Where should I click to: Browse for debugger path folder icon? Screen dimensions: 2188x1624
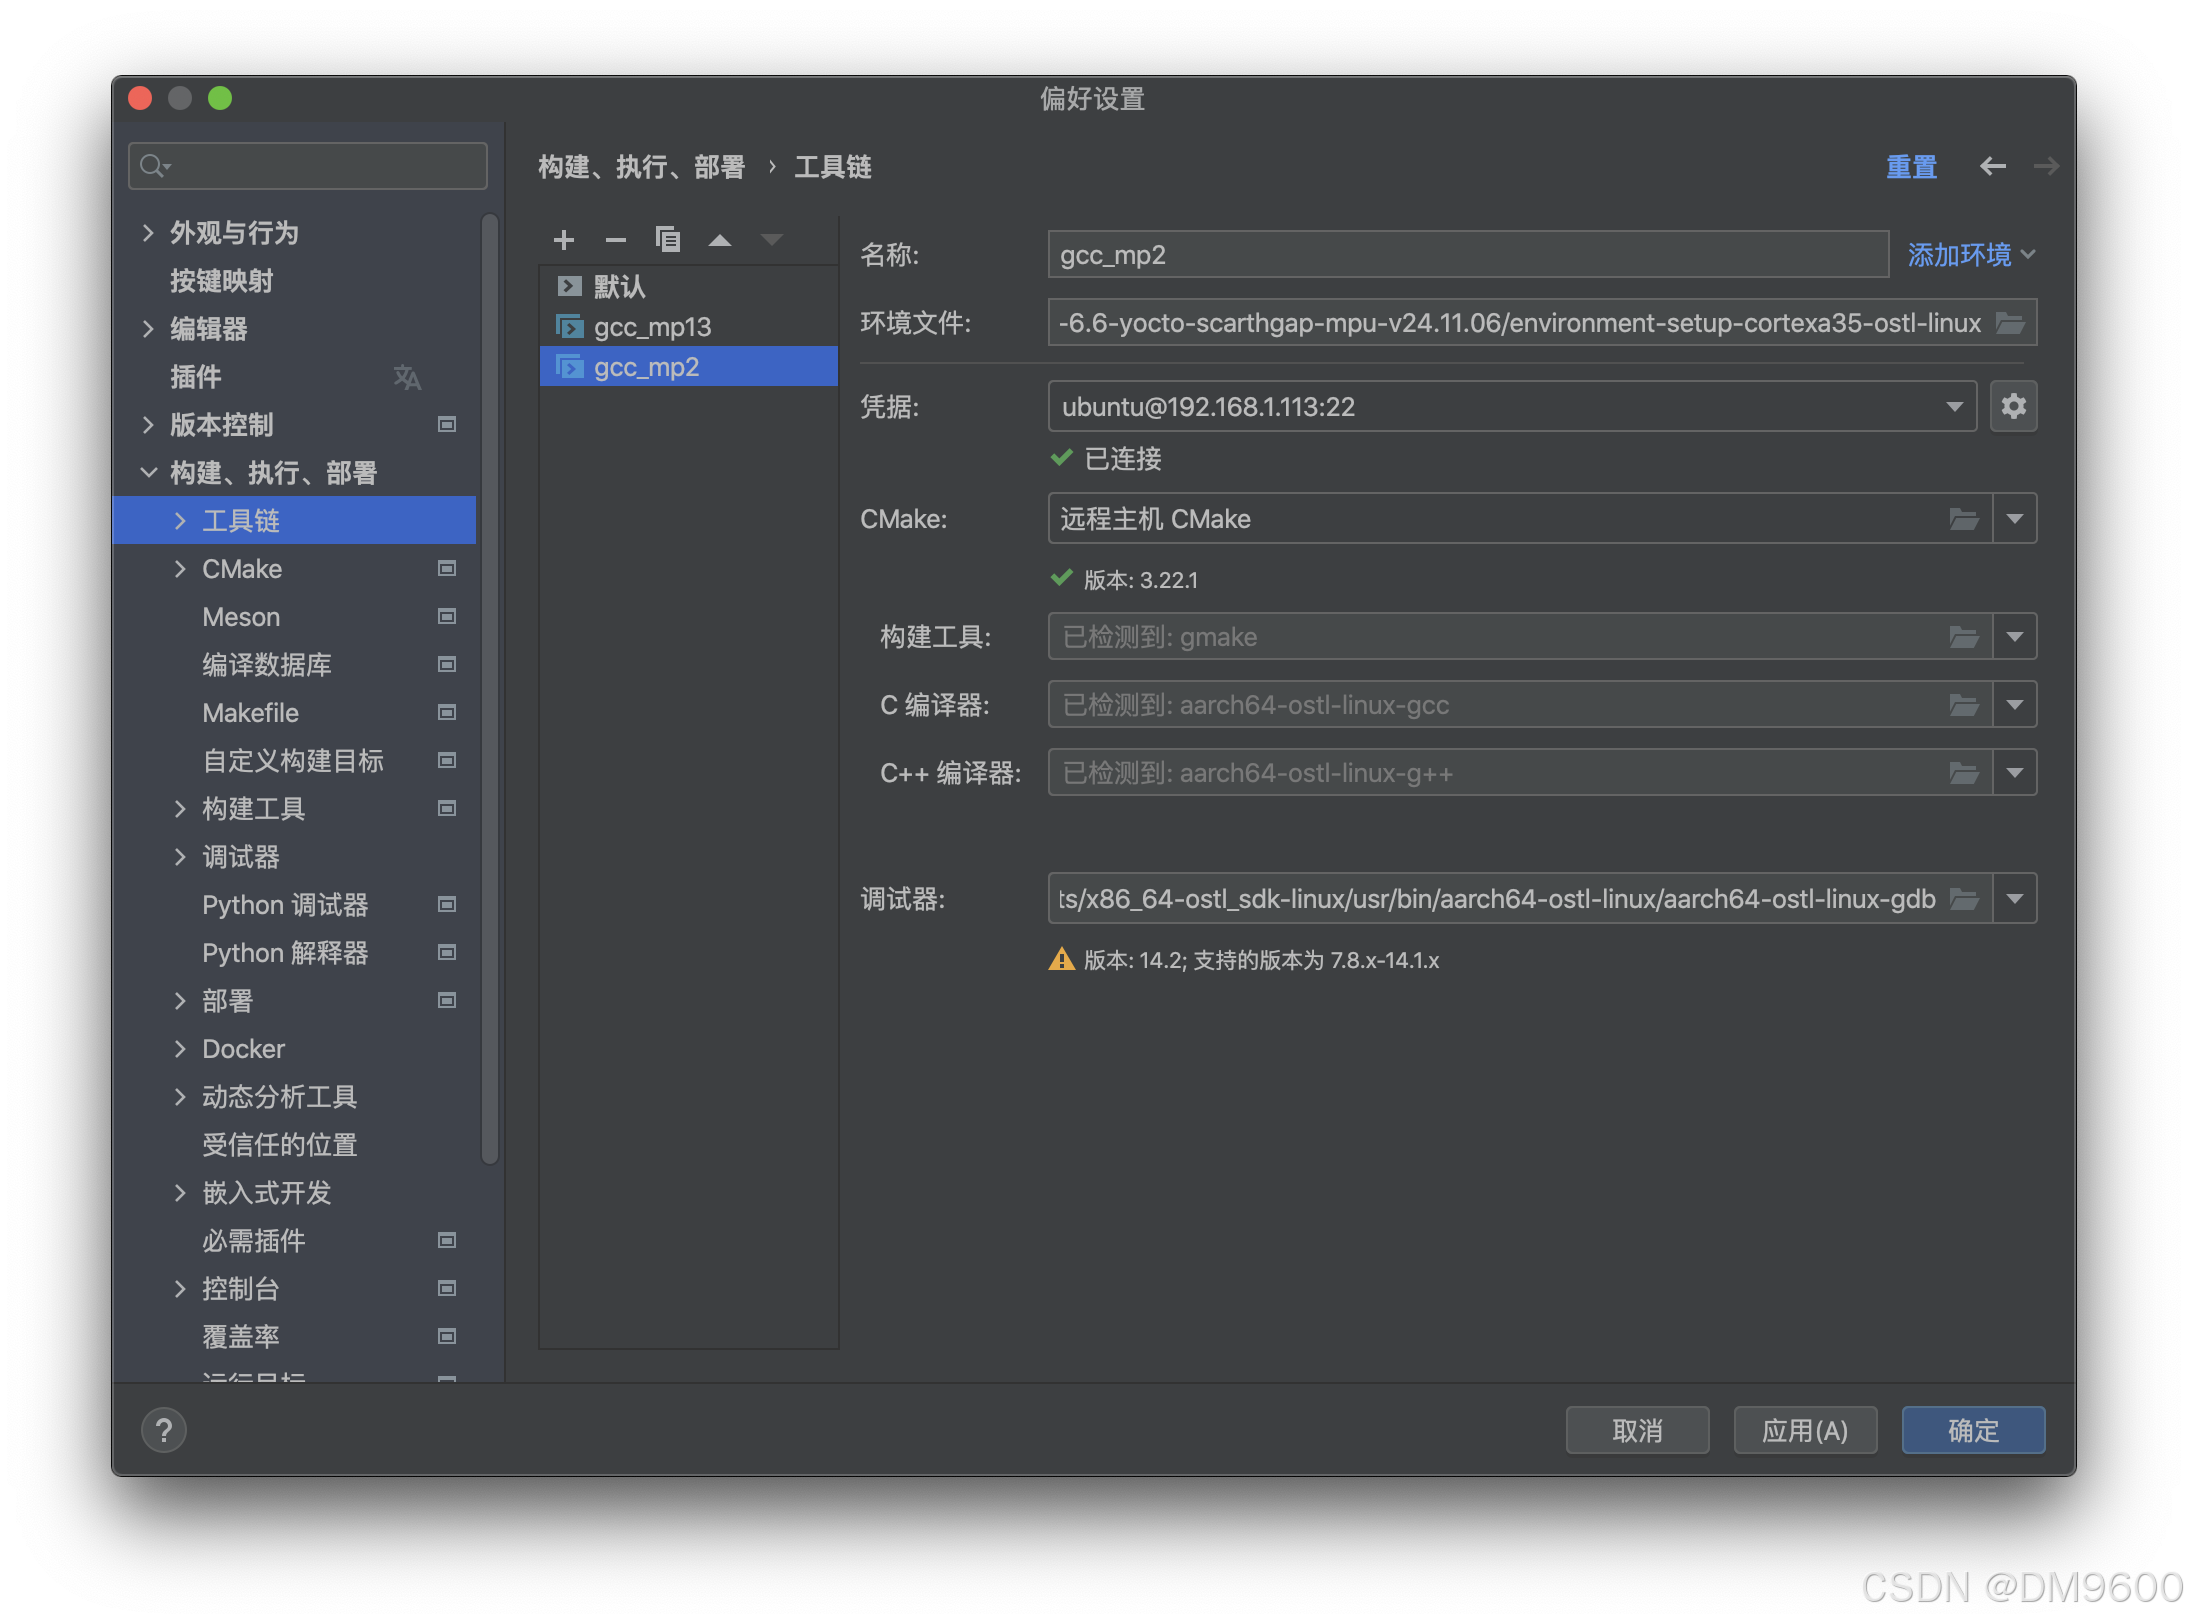[1964, 899]
